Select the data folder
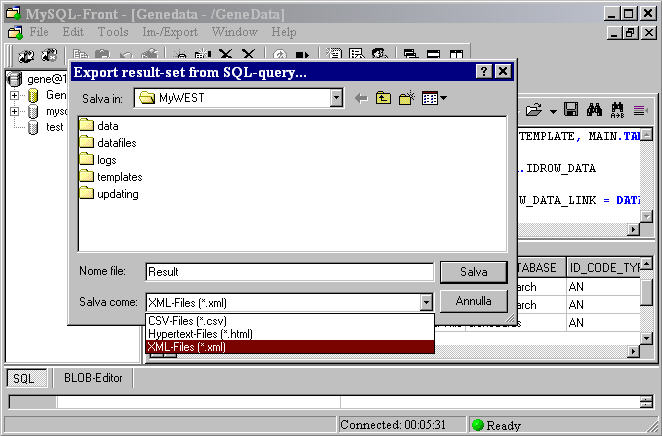The image size is (662, 436). pos(99,126)
